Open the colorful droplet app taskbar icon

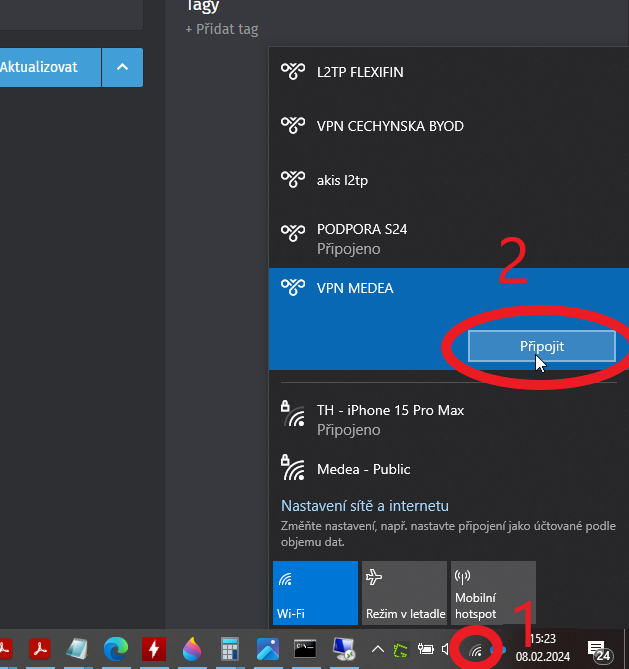pyautogui.click(x=192, y=649)
